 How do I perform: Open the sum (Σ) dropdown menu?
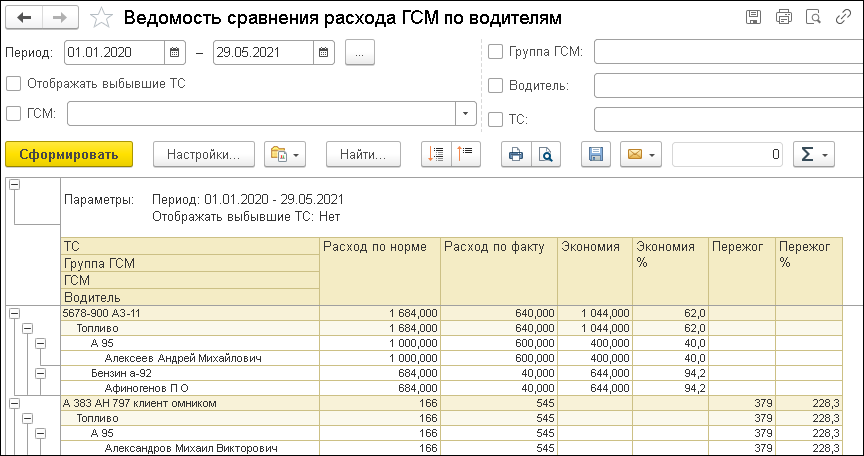(815, 154)
